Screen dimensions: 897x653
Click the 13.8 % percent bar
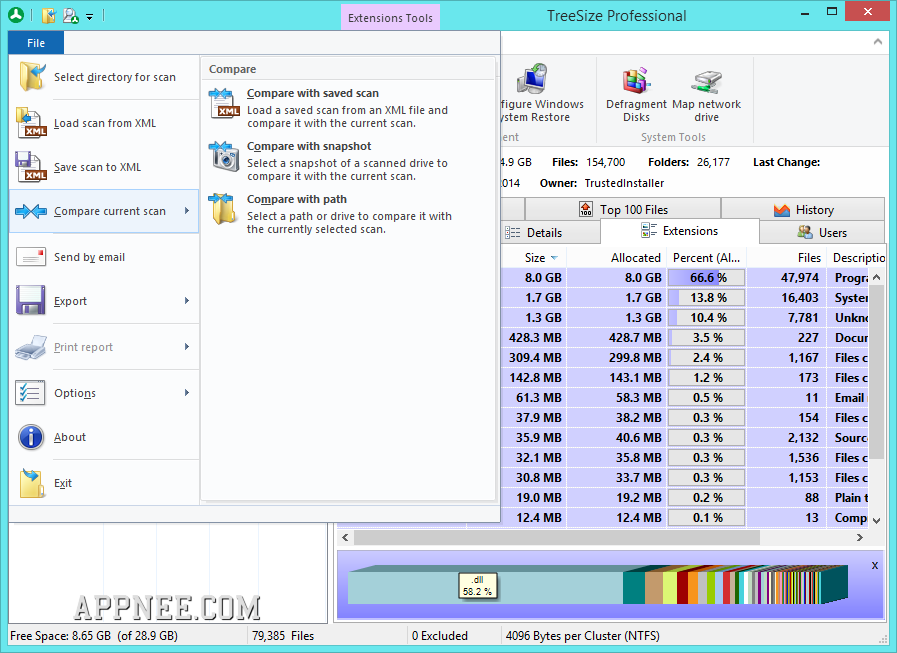click(707, 298)
